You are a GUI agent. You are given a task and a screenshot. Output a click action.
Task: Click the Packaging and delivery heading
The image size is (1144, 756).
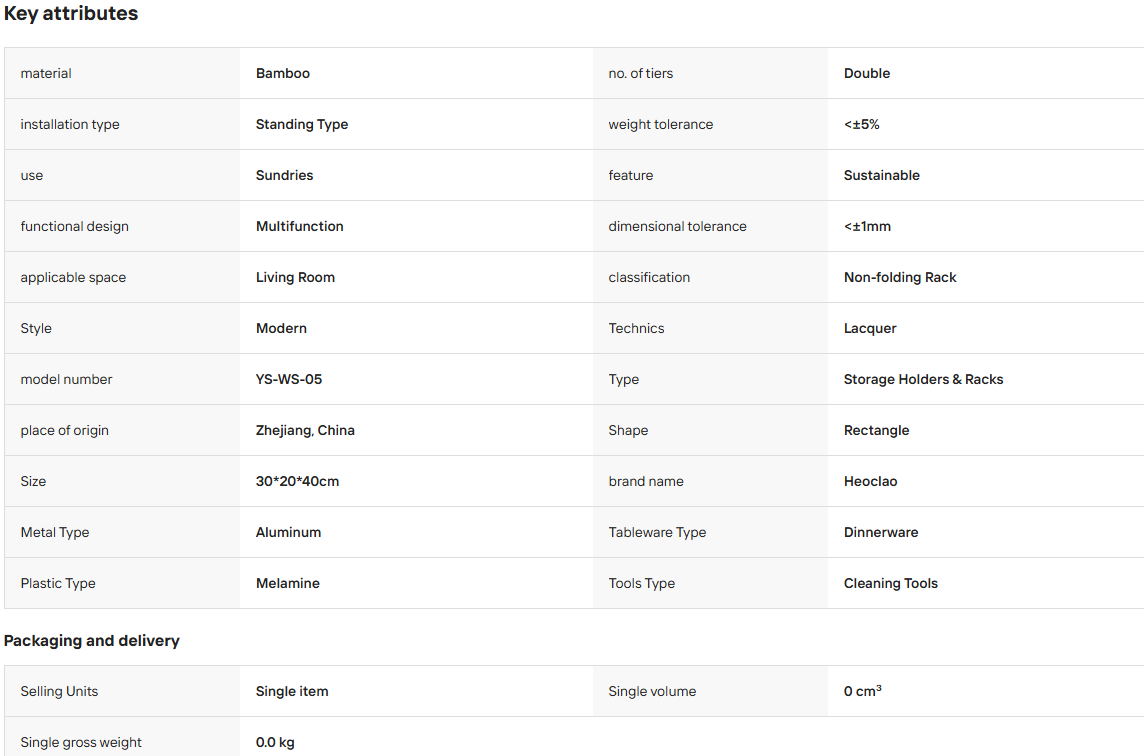92,641
